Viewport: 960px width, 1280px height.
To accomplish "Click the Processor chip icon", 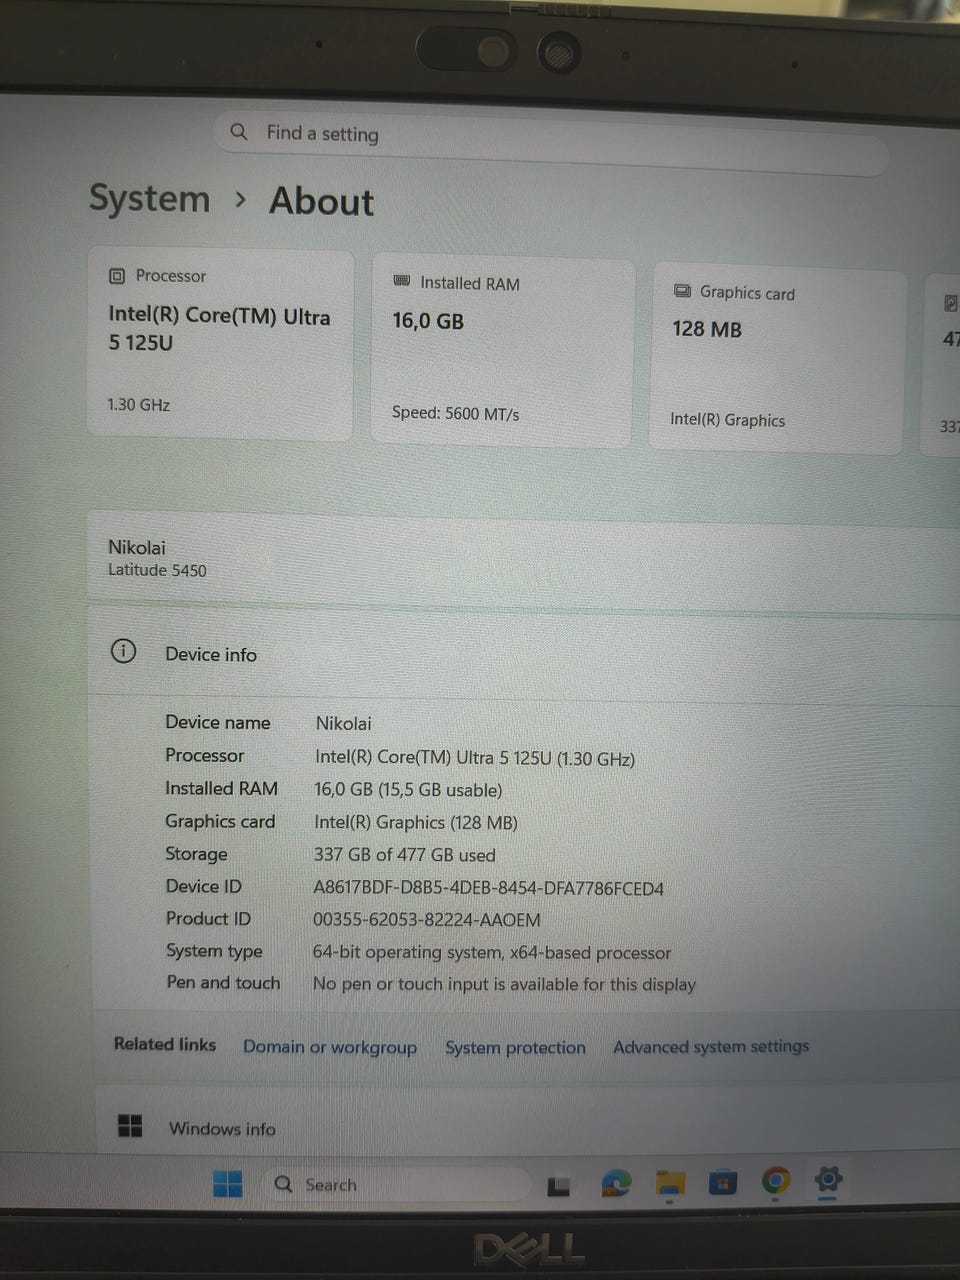I will coord(117,275).
